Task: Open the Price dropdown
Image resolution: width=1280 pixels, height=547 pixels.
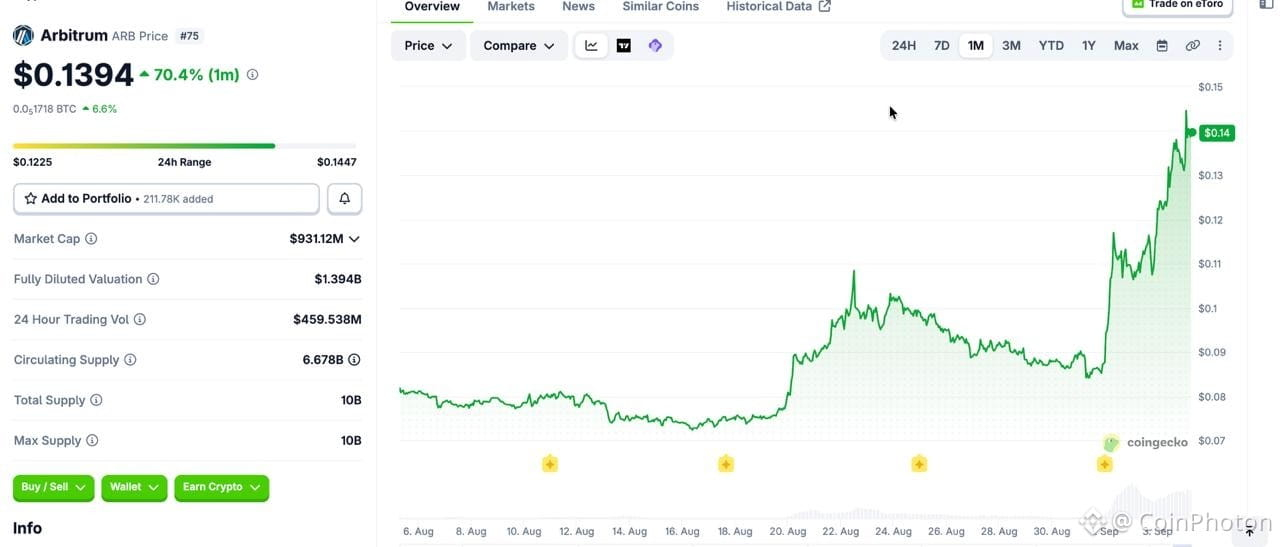Action: 428,46
